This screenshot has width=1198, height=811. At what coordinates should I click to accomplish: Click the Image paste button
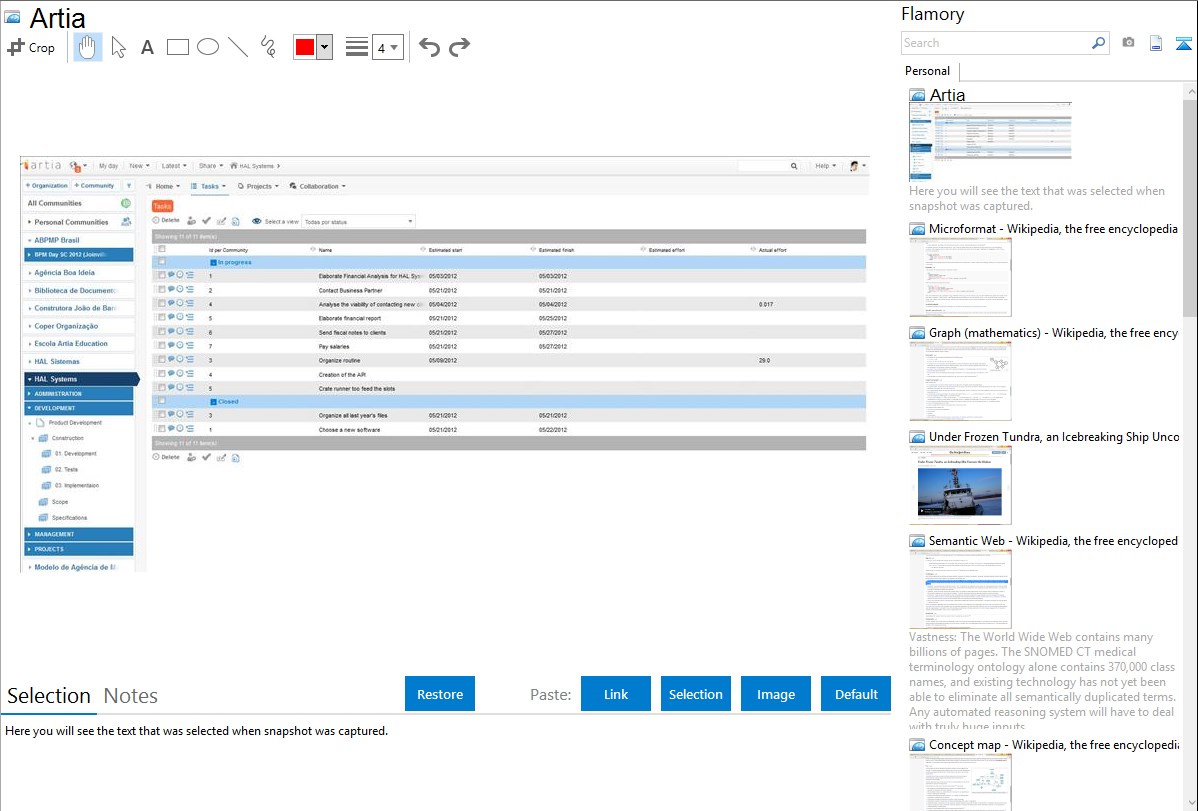click(776, 694)
